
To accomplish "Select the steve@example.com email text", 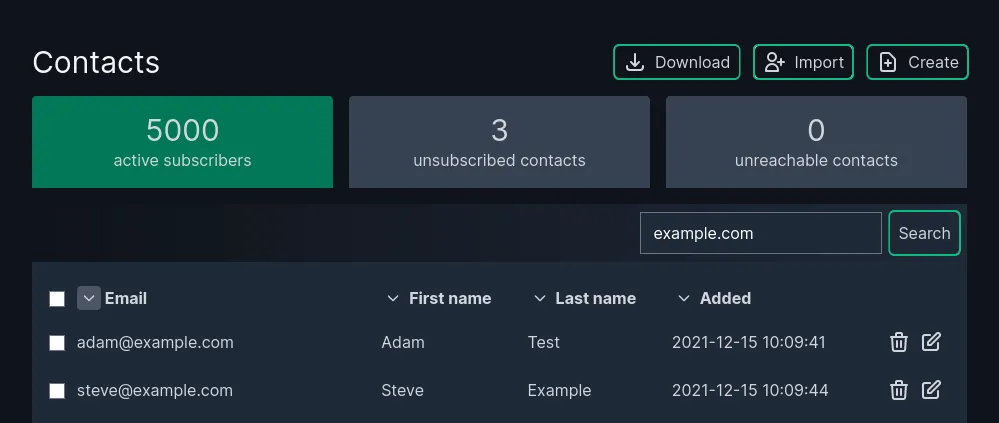I will coord(155,391).
